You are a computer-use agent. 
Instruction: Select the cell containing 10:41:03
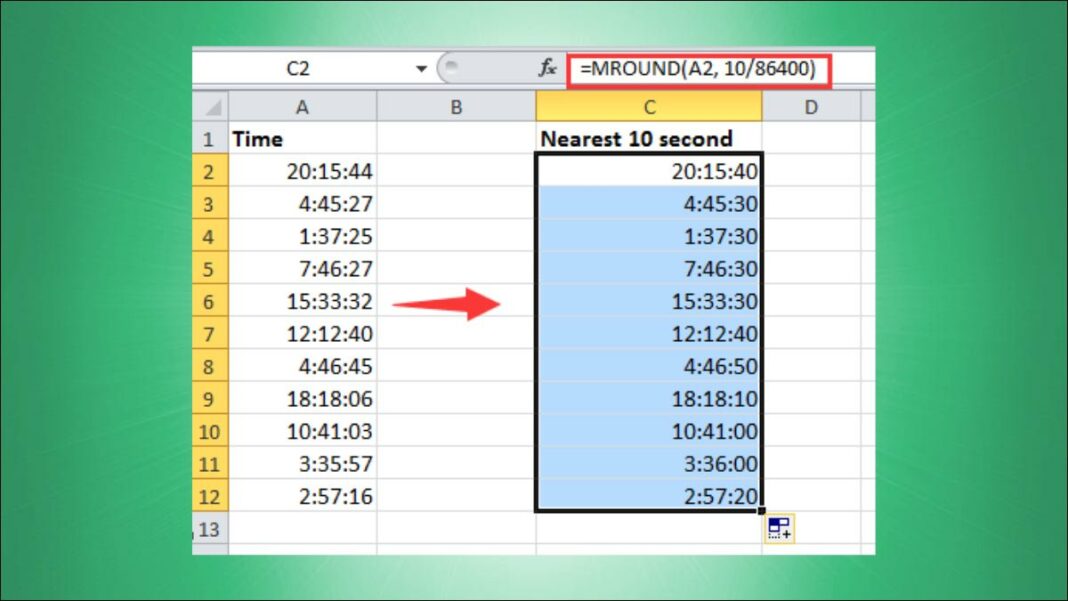pos(302,431)
